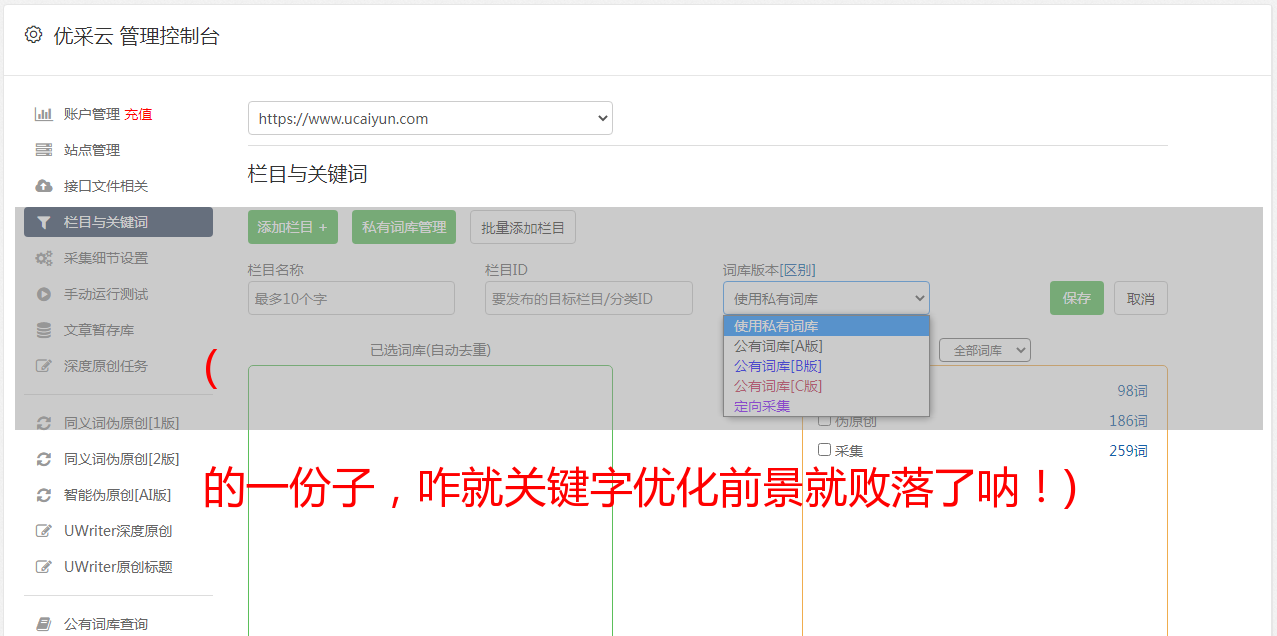This screenshot has height=636, width=1277.
Task: Click the play icon for 手动运行测试
Action: click(x=43, y=294)
